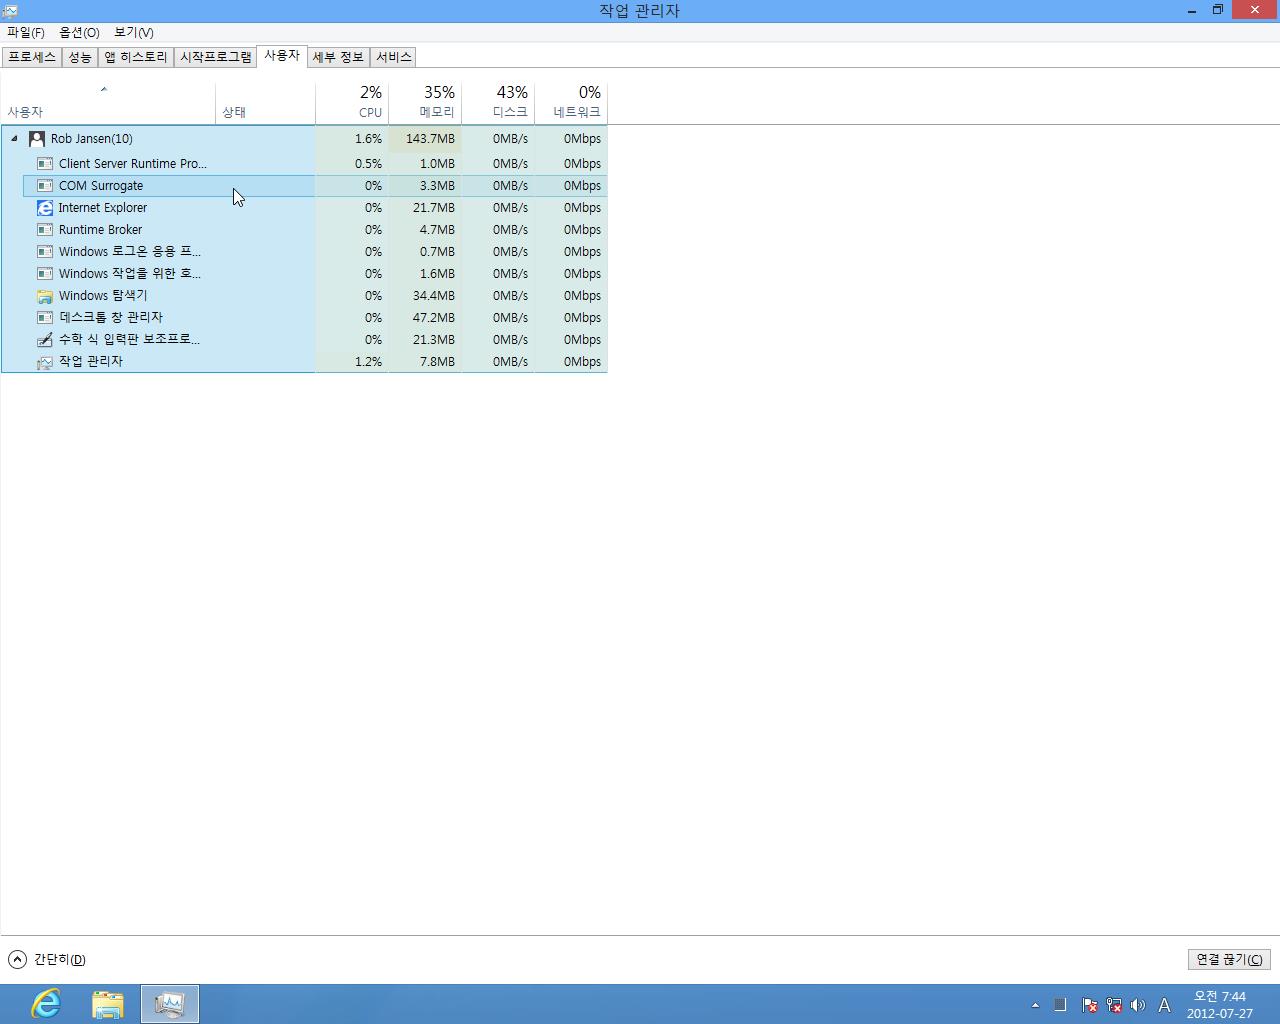This screenshot has width=1280, height=1024.
Task: Click the Rob Jansen user avatar icon
Action: point(37,139)
